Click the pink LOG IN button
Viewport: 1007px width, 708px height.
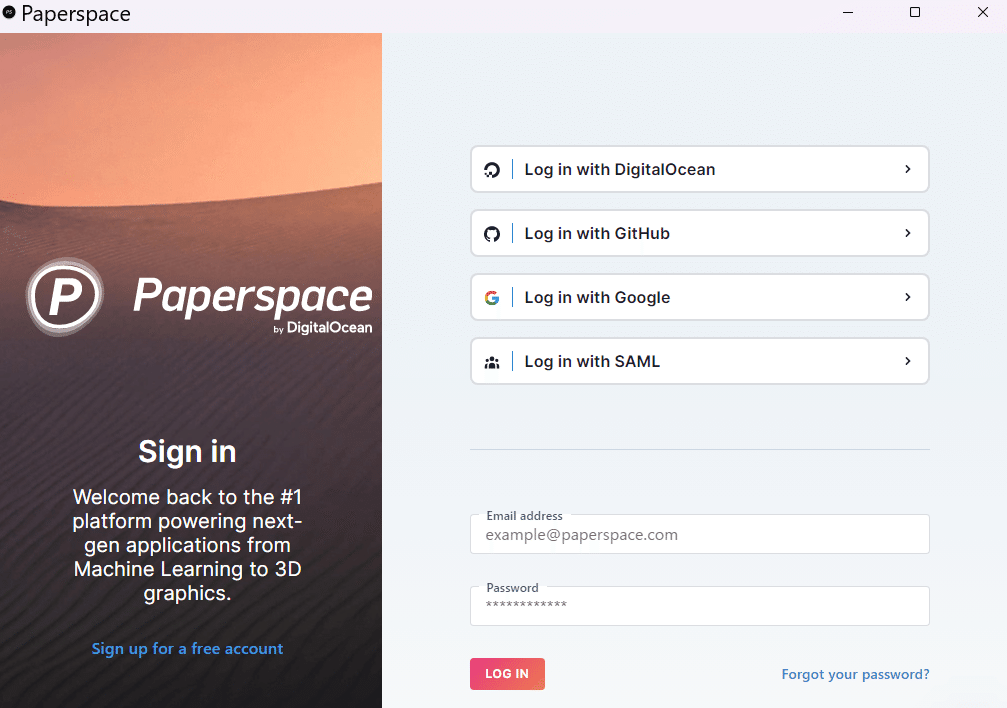click(507, 674)
